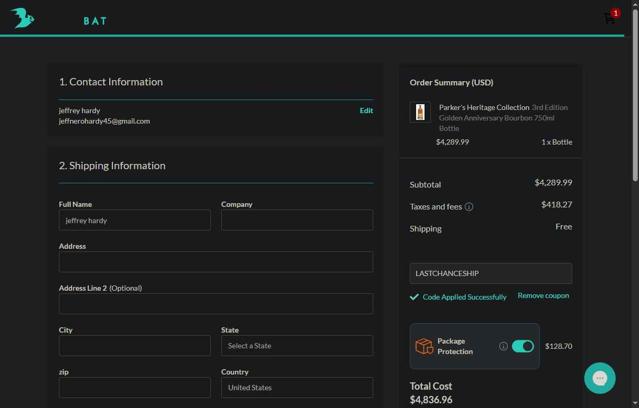
Task: Click the page vertical scrollbar
Action: [635, 94]
